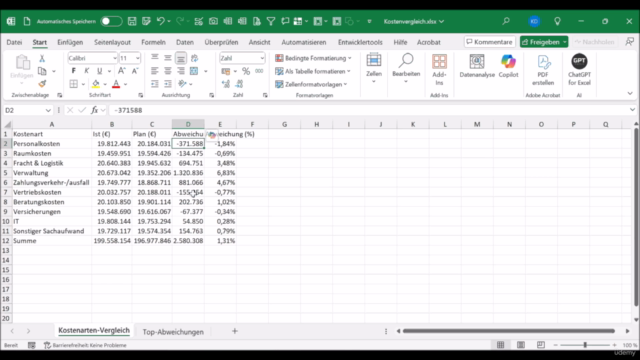640x360 pixels.
Task: Launch Datenanalyse
Action: click(x=477, y=66)
